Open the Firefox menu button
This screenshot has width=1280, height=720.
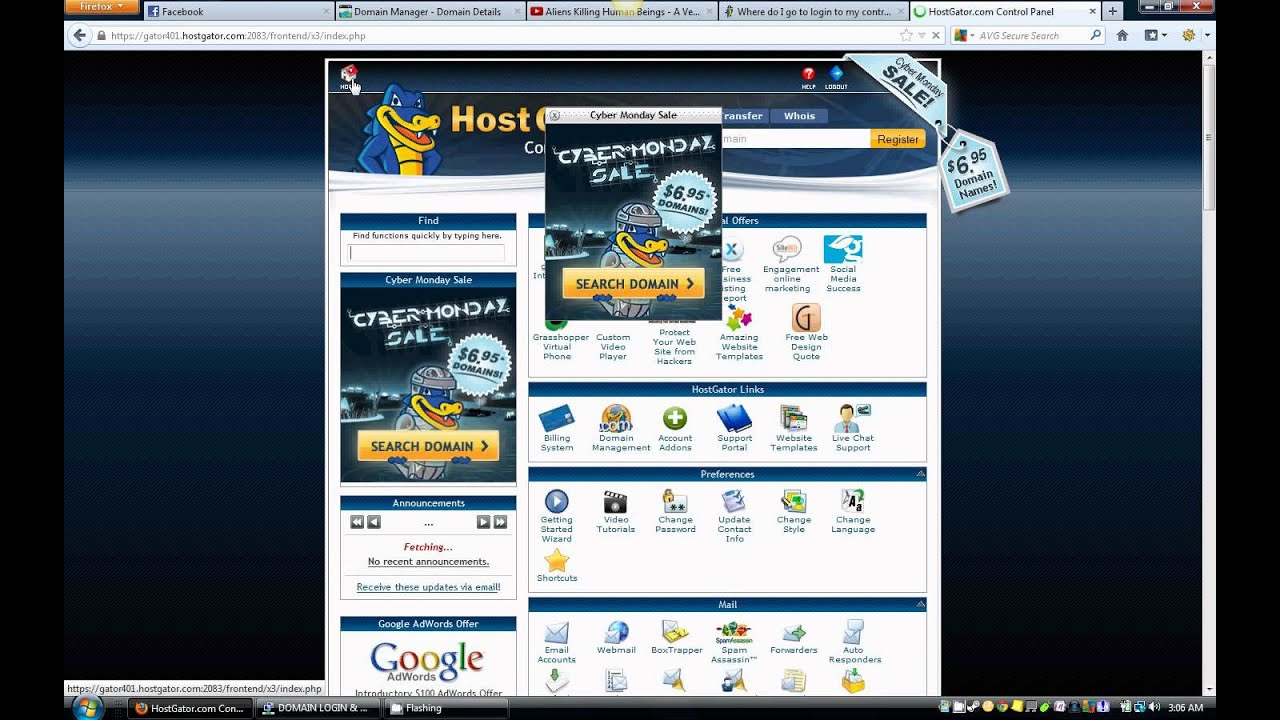(x=102, y=7)
